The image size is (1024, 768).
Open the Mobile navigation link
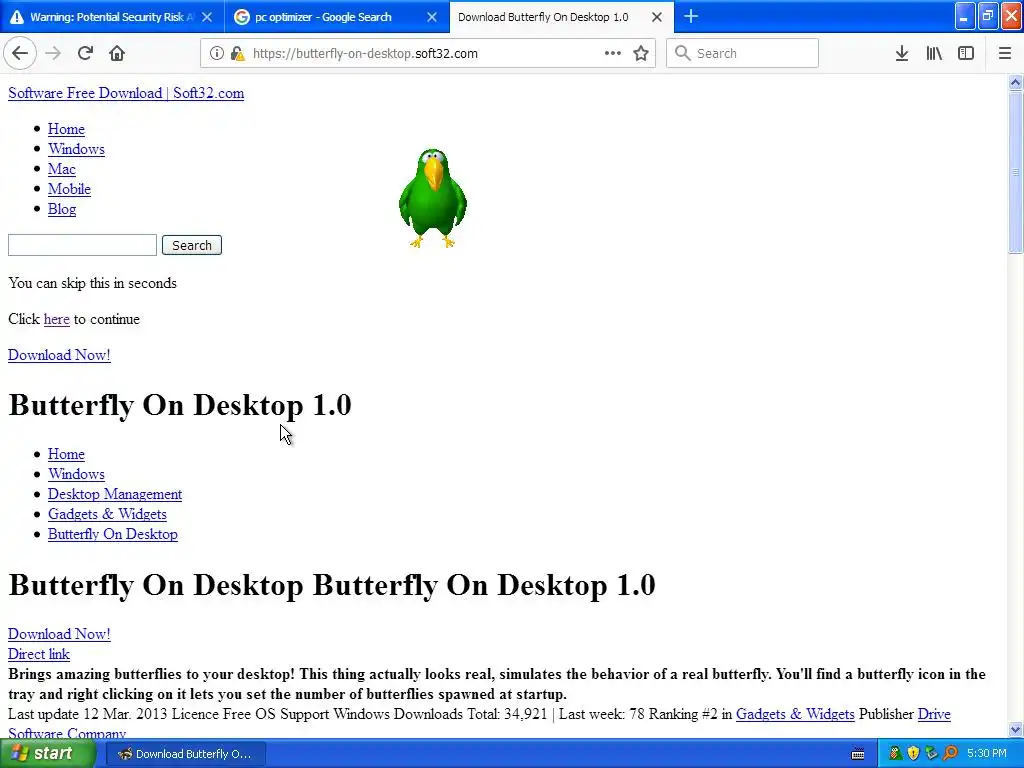[x=69, y=189]
